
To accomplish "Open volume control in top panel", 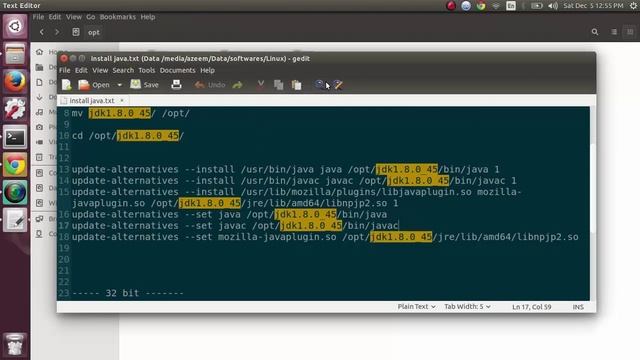I will point(553,6).
